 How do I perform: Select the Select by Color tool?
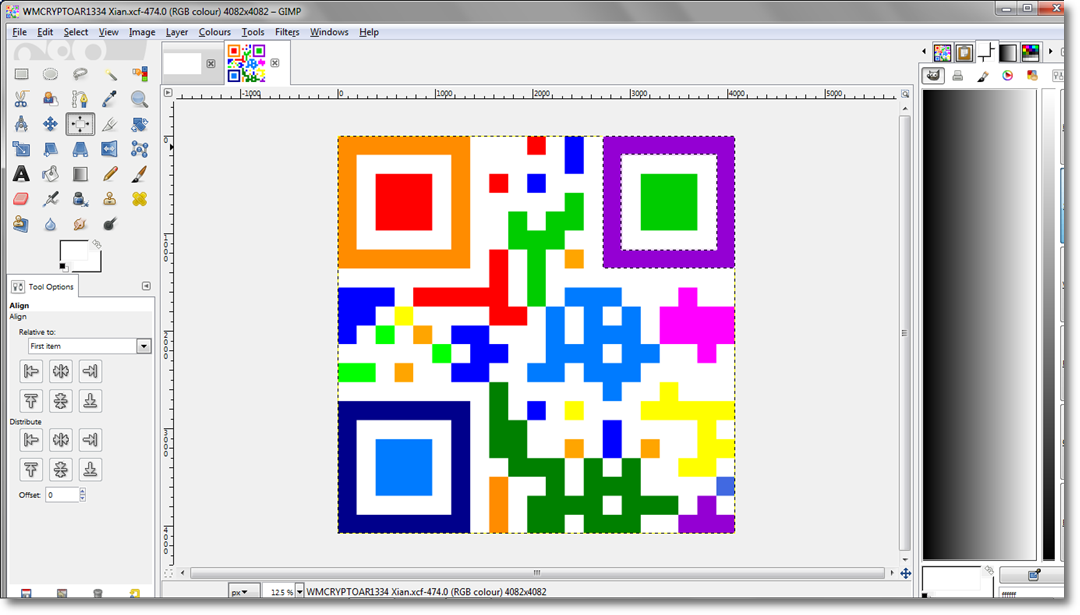coord(139,74)
